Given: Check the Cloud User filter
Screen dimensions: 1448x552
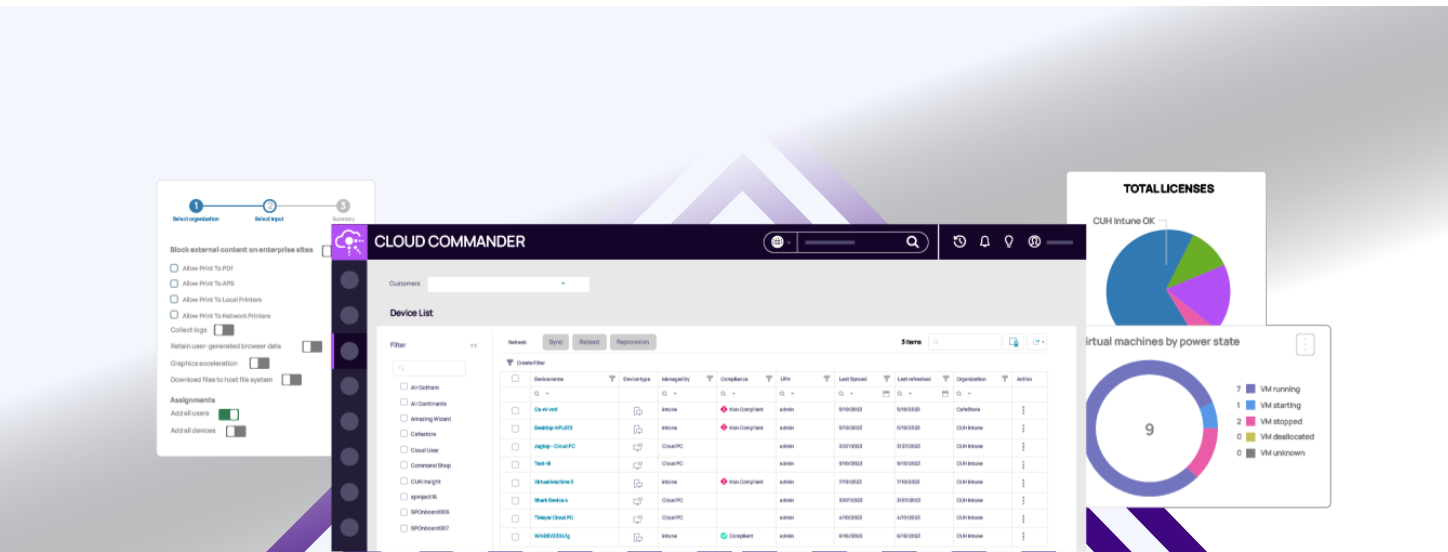Looking at the screenshot, I should [x=404, y=449].
